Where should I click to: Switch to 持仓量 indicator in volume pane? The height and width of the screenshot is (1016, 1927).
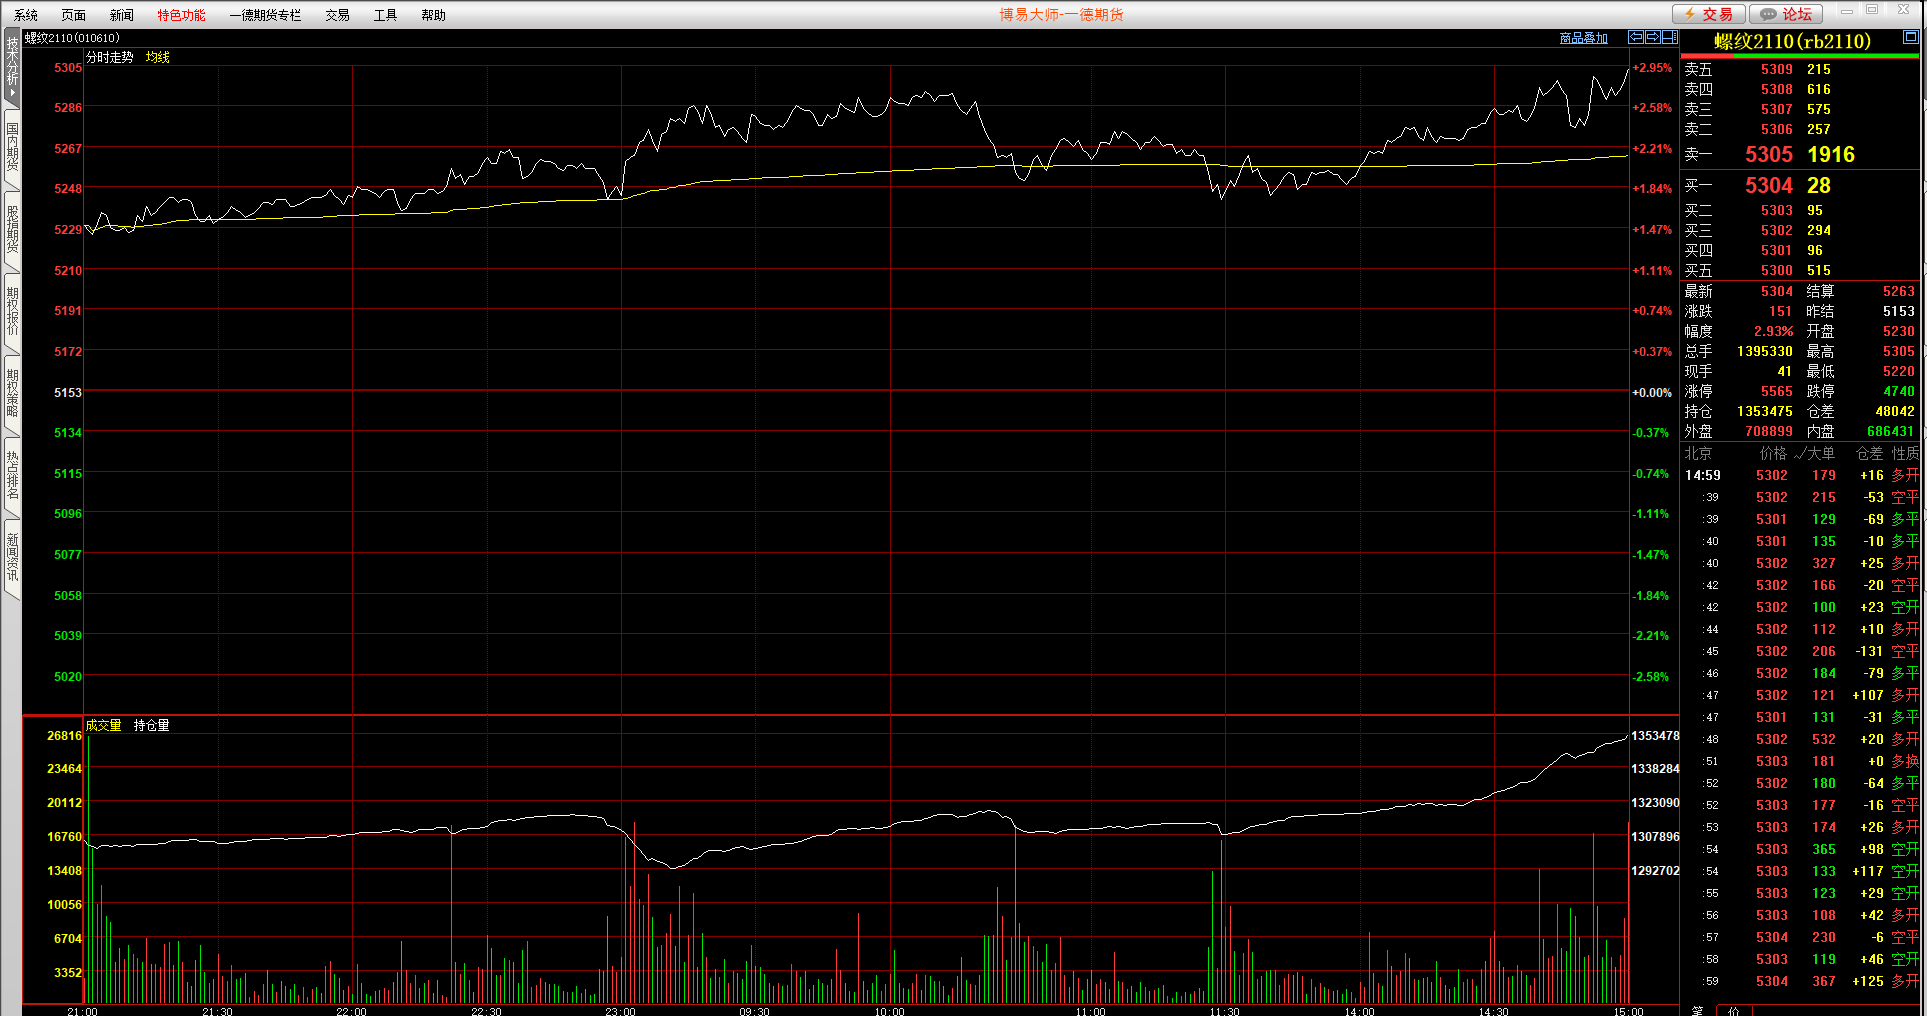(152, 725)
